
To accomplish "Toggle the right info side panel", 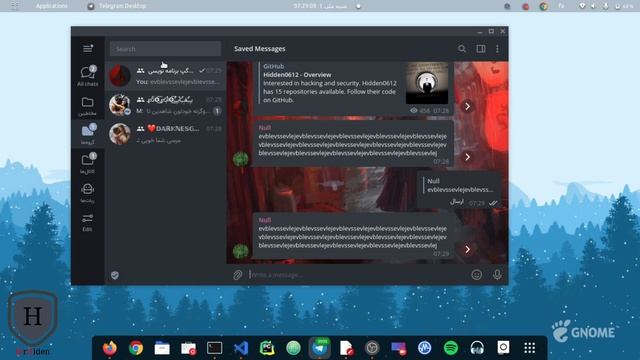I will [481, 49].
